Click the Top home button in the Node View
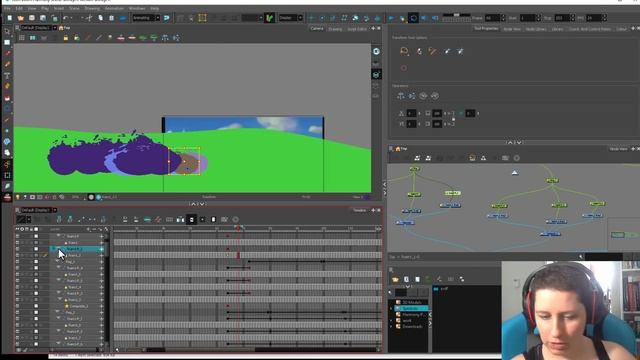This screenshot has width=640, height=360. coord(398,149)
